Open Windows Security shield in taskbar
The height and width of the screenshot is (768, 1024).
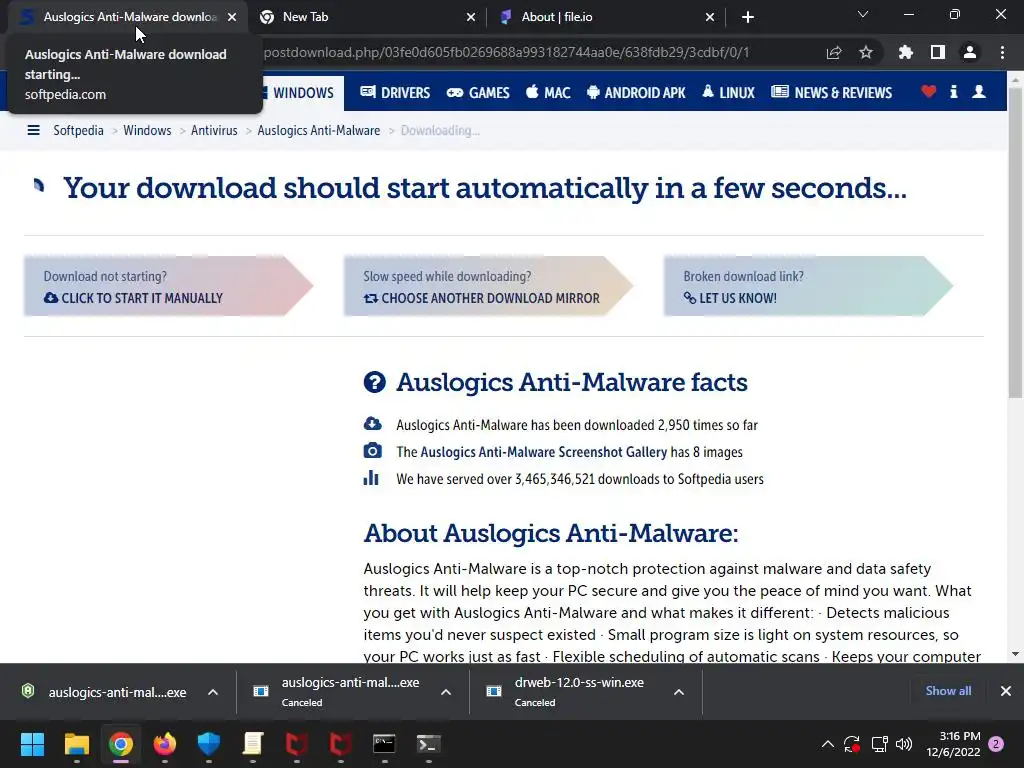point(209,744)
